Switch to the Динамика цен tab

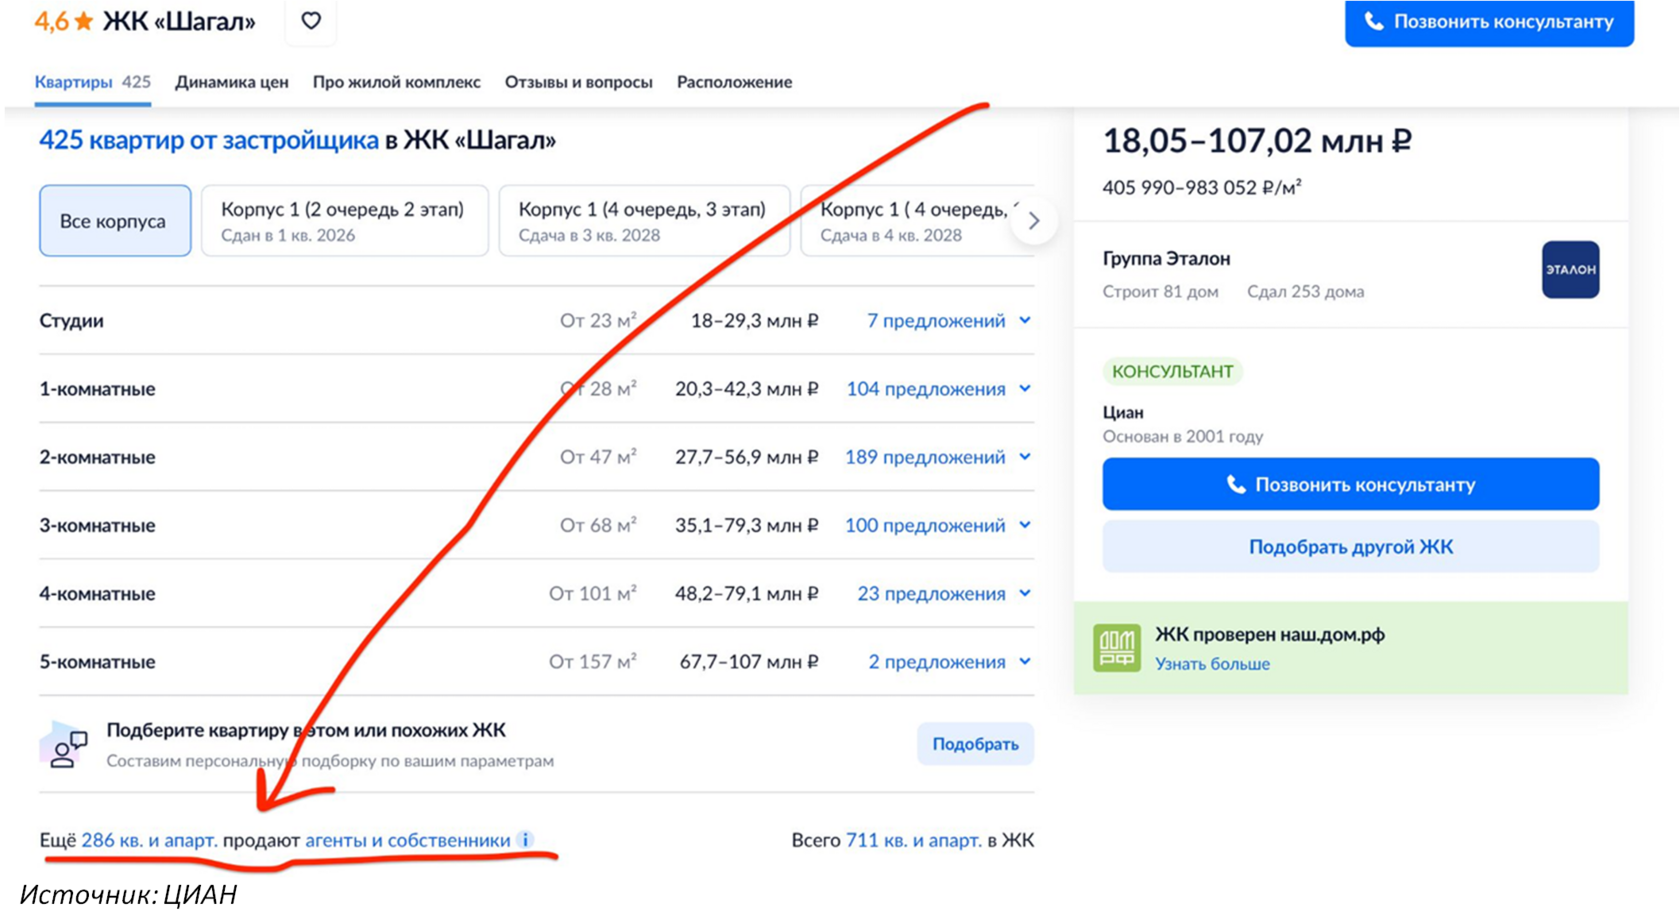click(x=232, y=82)
